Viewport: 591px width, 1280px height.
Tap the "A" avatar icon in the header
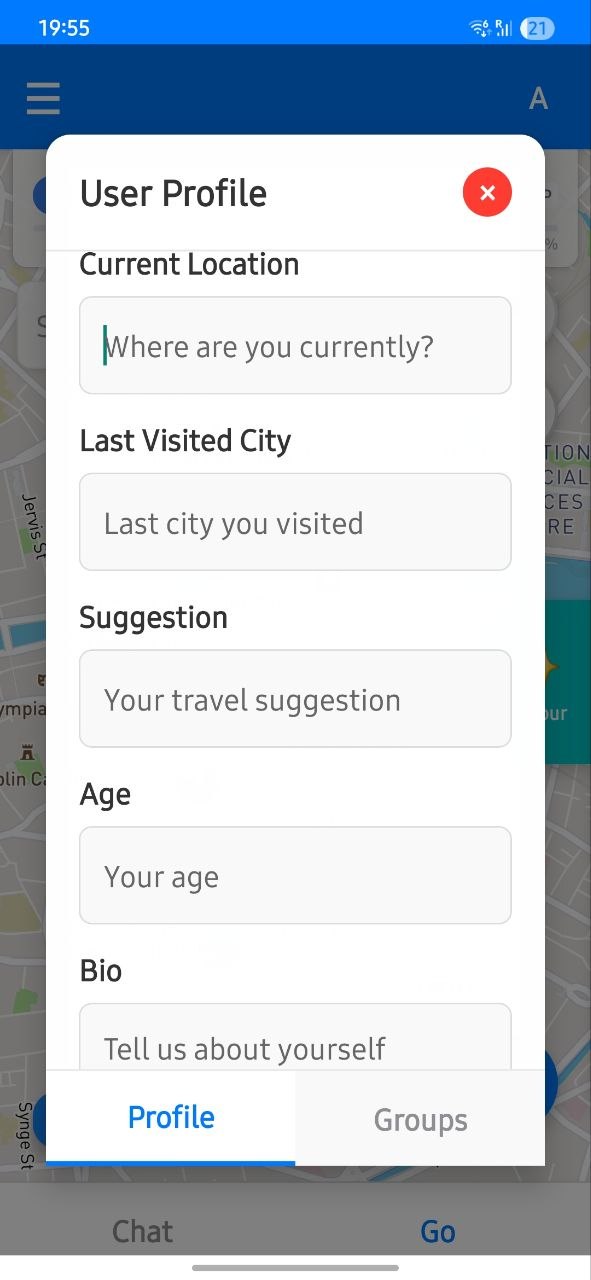coord(538,97)
